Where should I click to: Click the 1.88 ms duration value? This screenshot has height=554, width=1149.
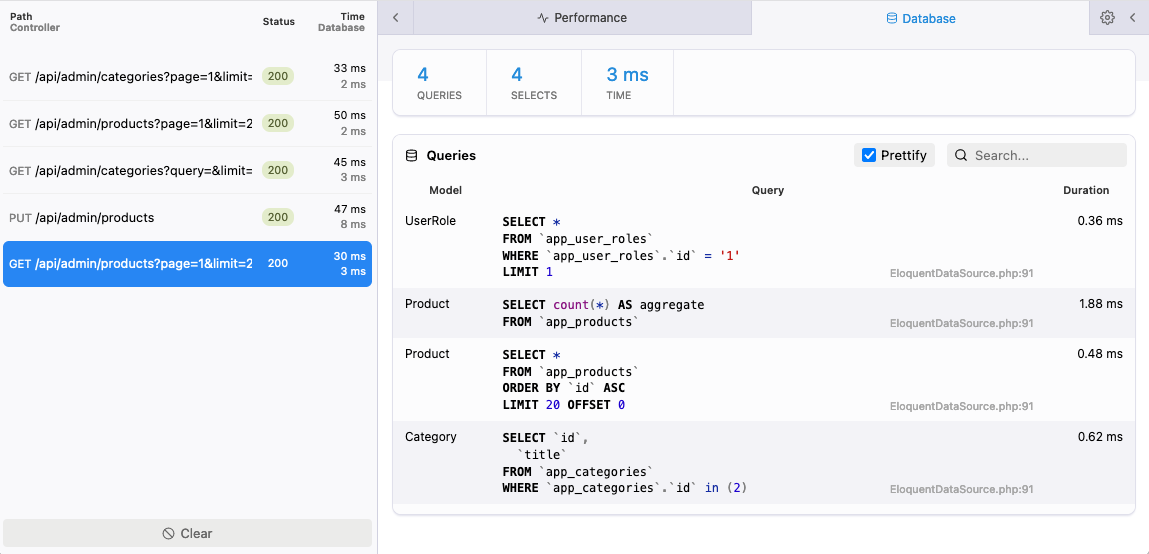click(1101, 303)
